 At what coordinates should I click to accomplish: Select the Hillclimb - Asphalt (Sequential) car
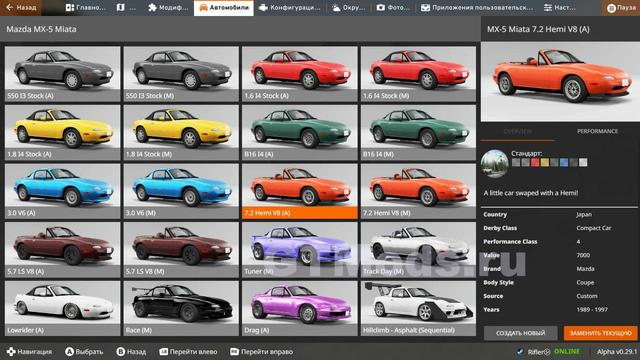[x=418, y=309]
